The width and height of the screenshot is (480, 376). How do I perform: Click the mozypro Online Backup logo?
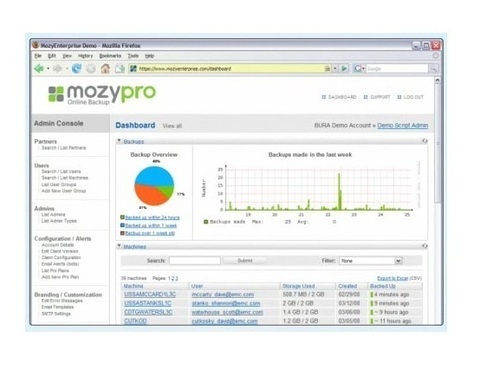pyautogui.click(x=102, y=95)
